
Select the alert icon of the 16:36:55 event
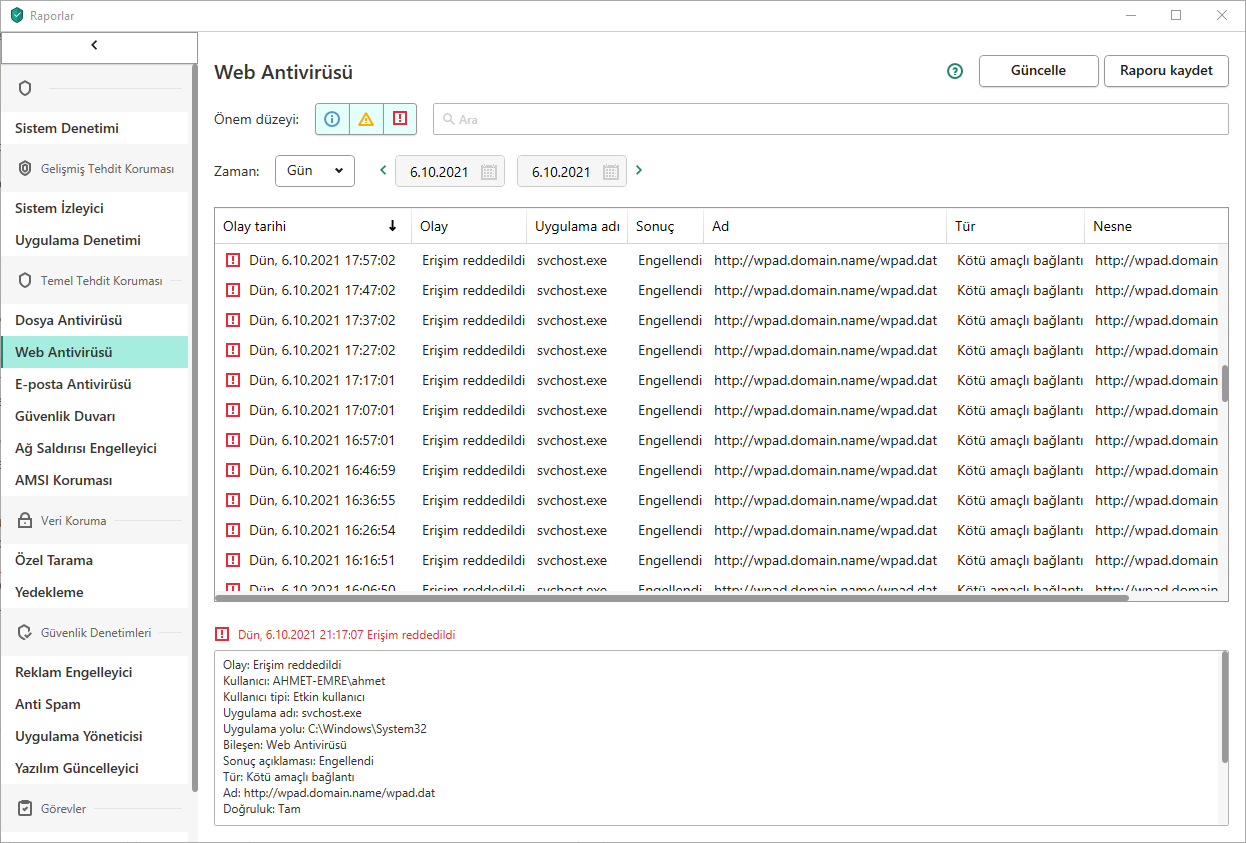coord(233,500)
